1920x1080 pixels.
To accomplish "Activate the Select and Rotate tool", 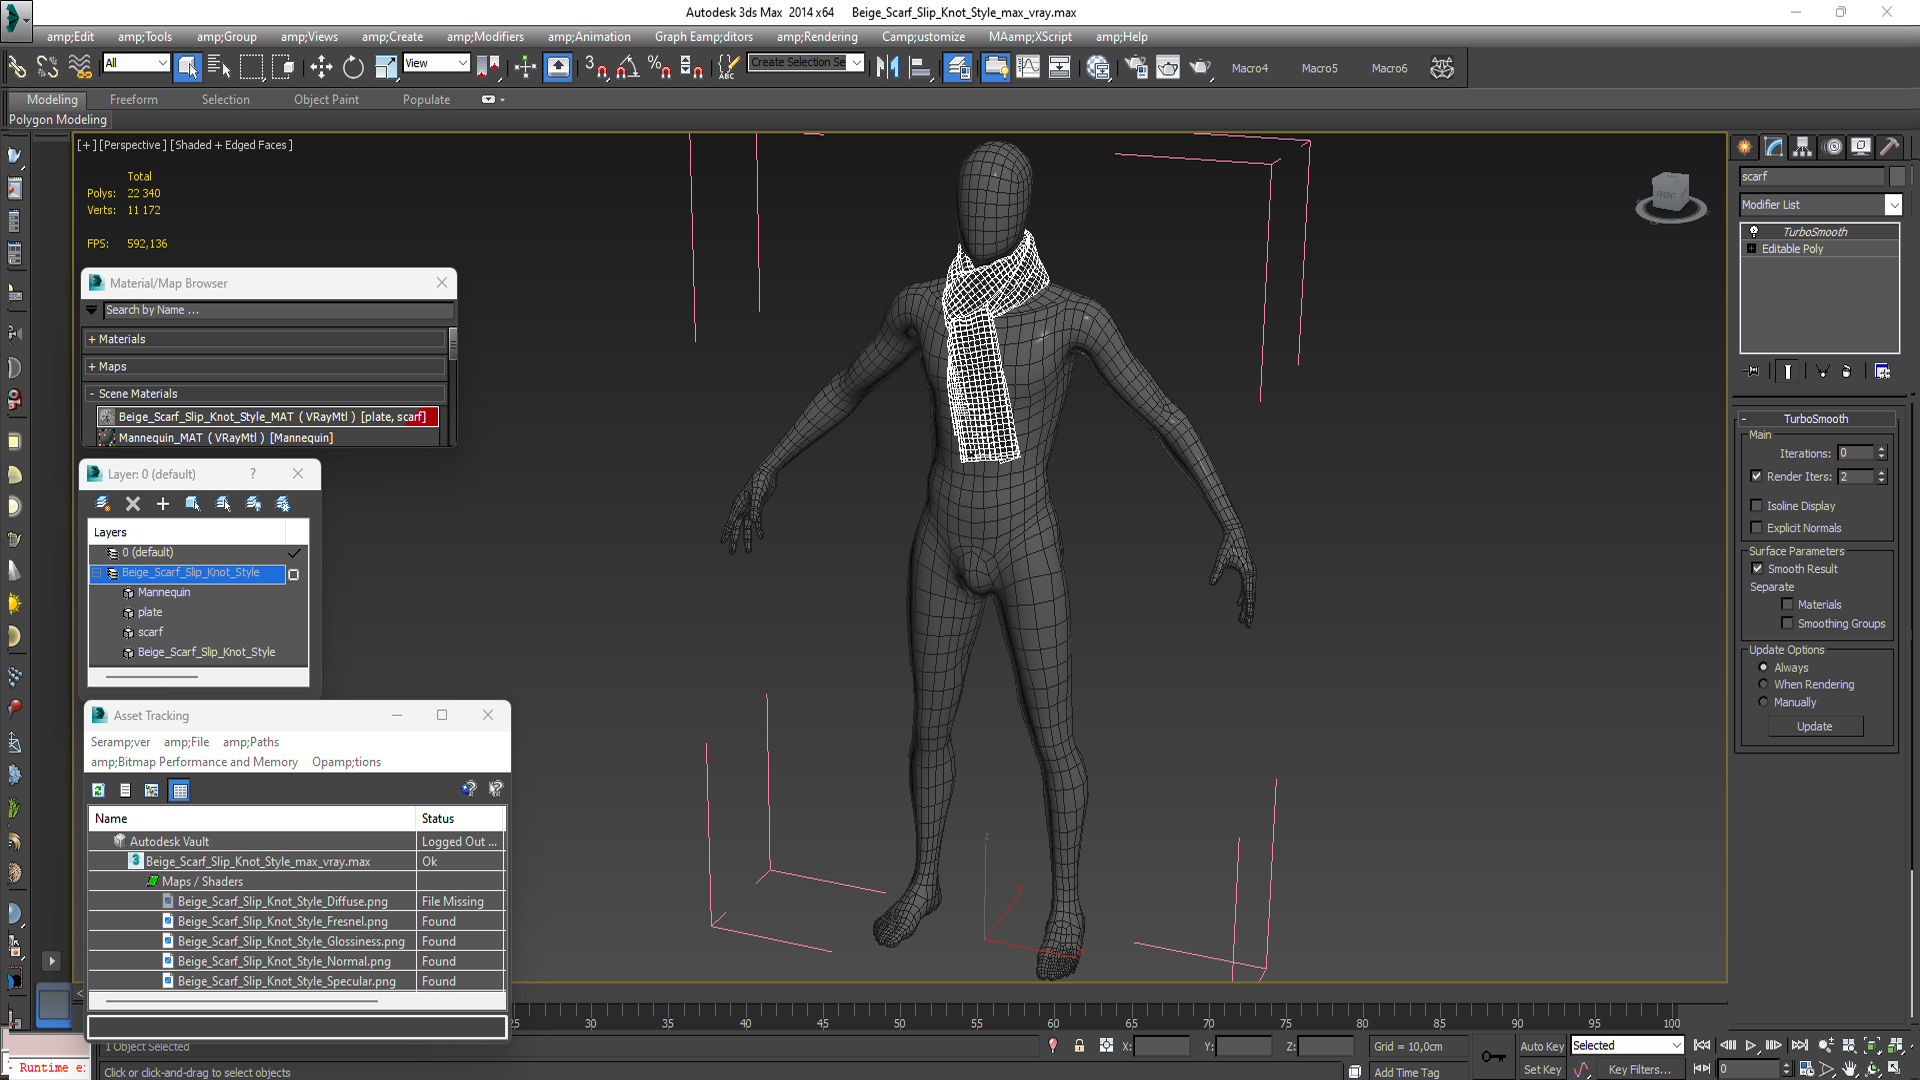I will point(353,67).
